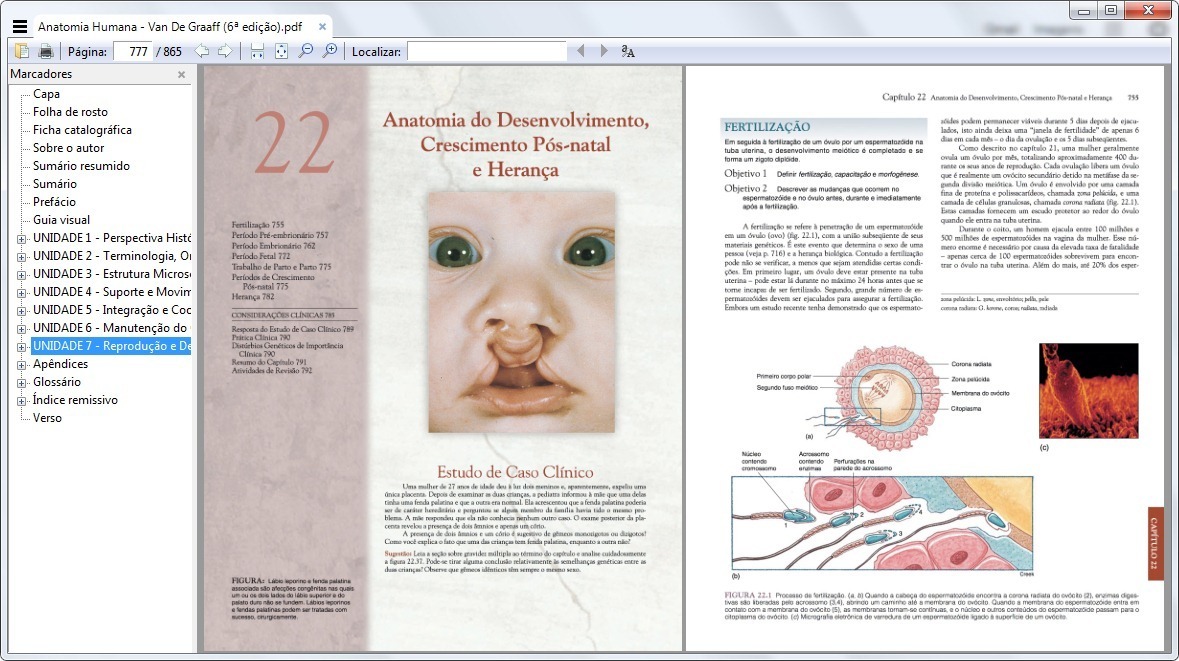Image resolution: width=1179 pixels, height=661 pixels.
Task: Click the fertilization diagram Figure 22.1
Action: (x=882, y=459)
